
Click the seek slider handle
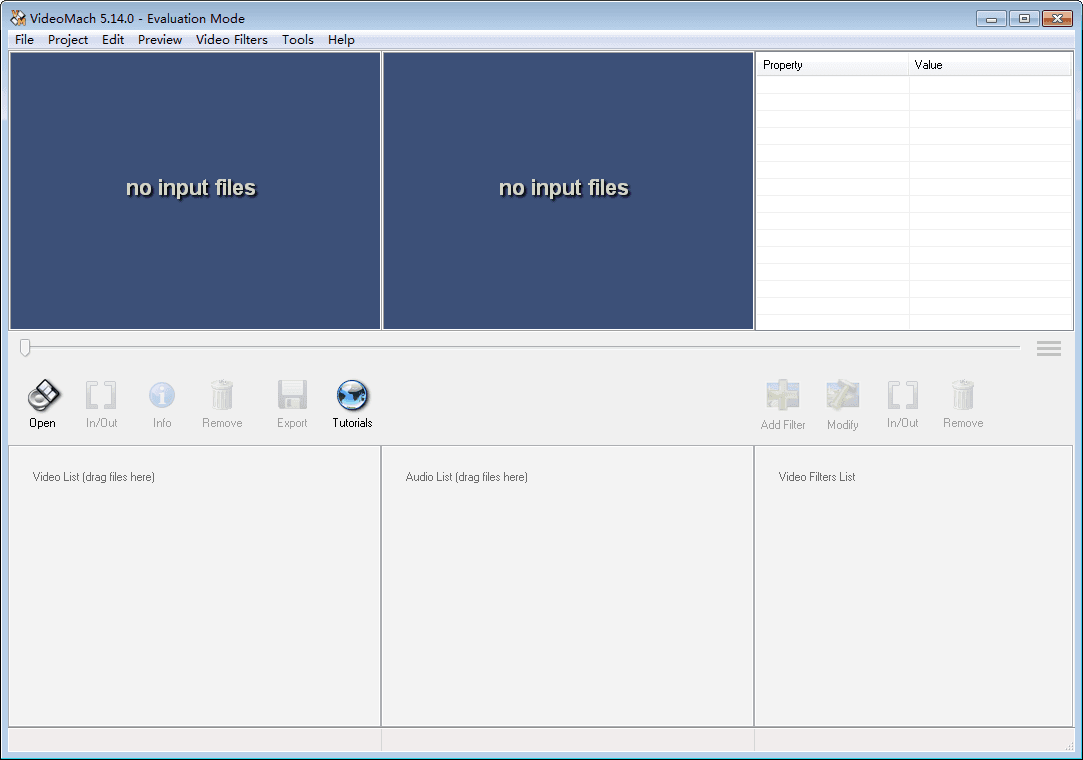coord(25,348)
